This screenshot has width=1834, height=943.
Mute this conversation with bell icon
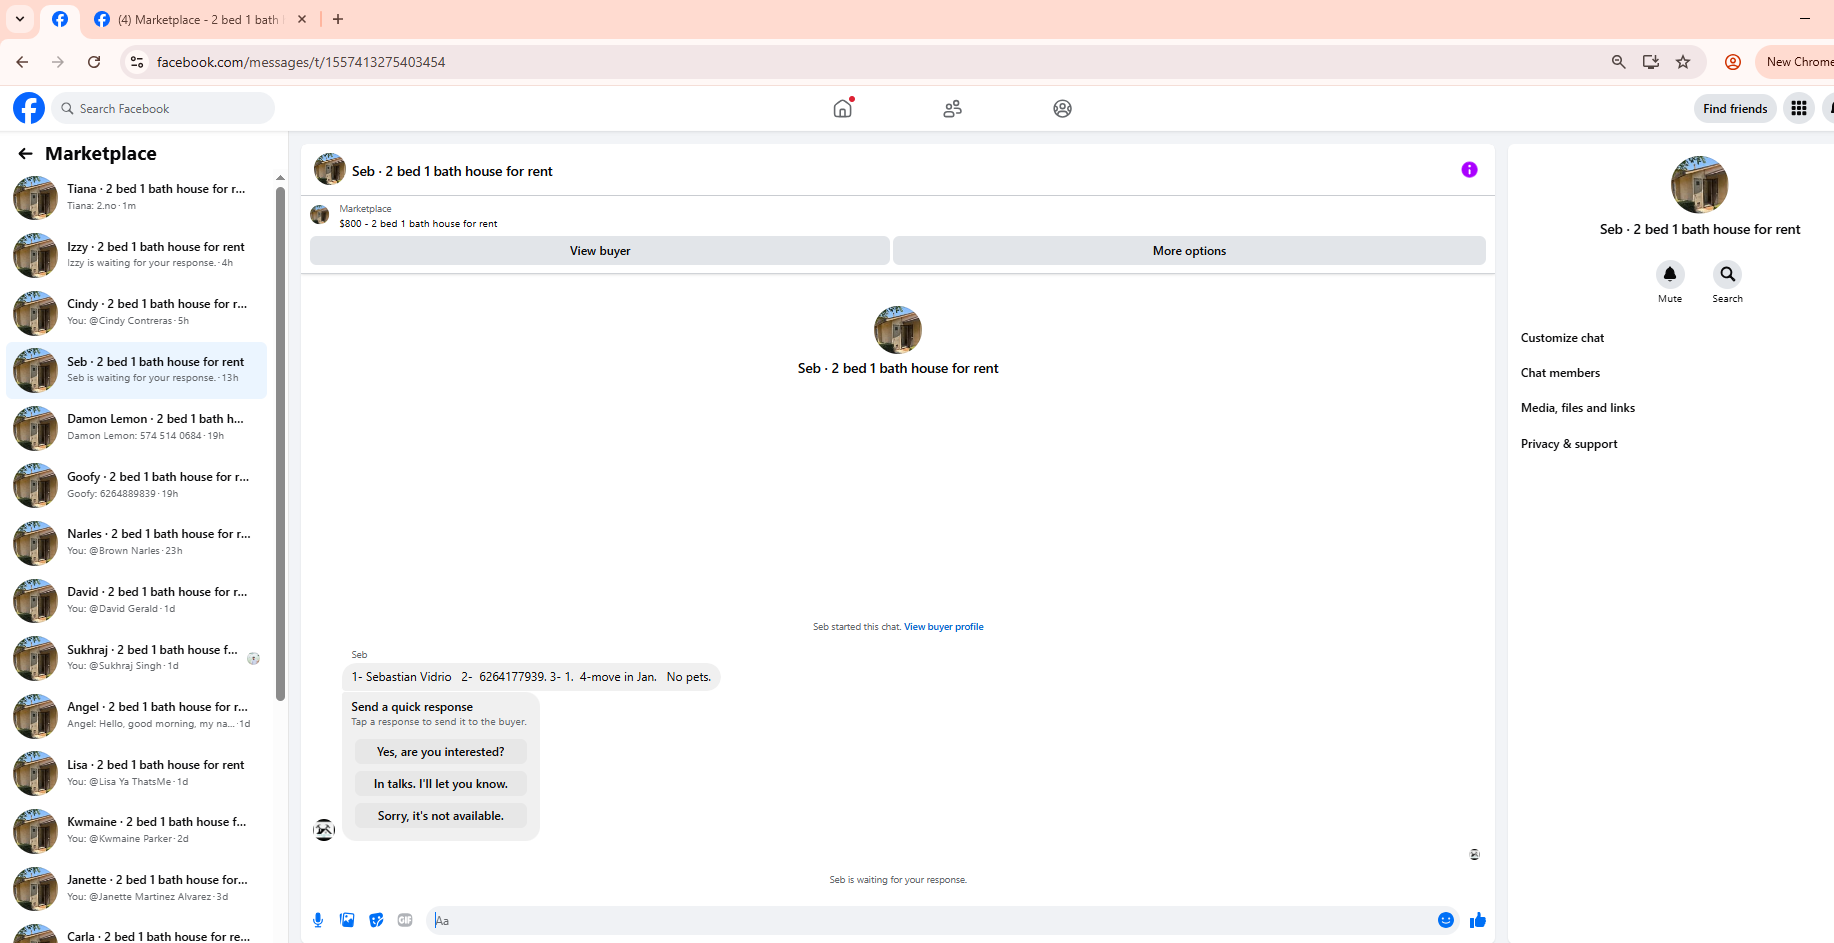1670,274
